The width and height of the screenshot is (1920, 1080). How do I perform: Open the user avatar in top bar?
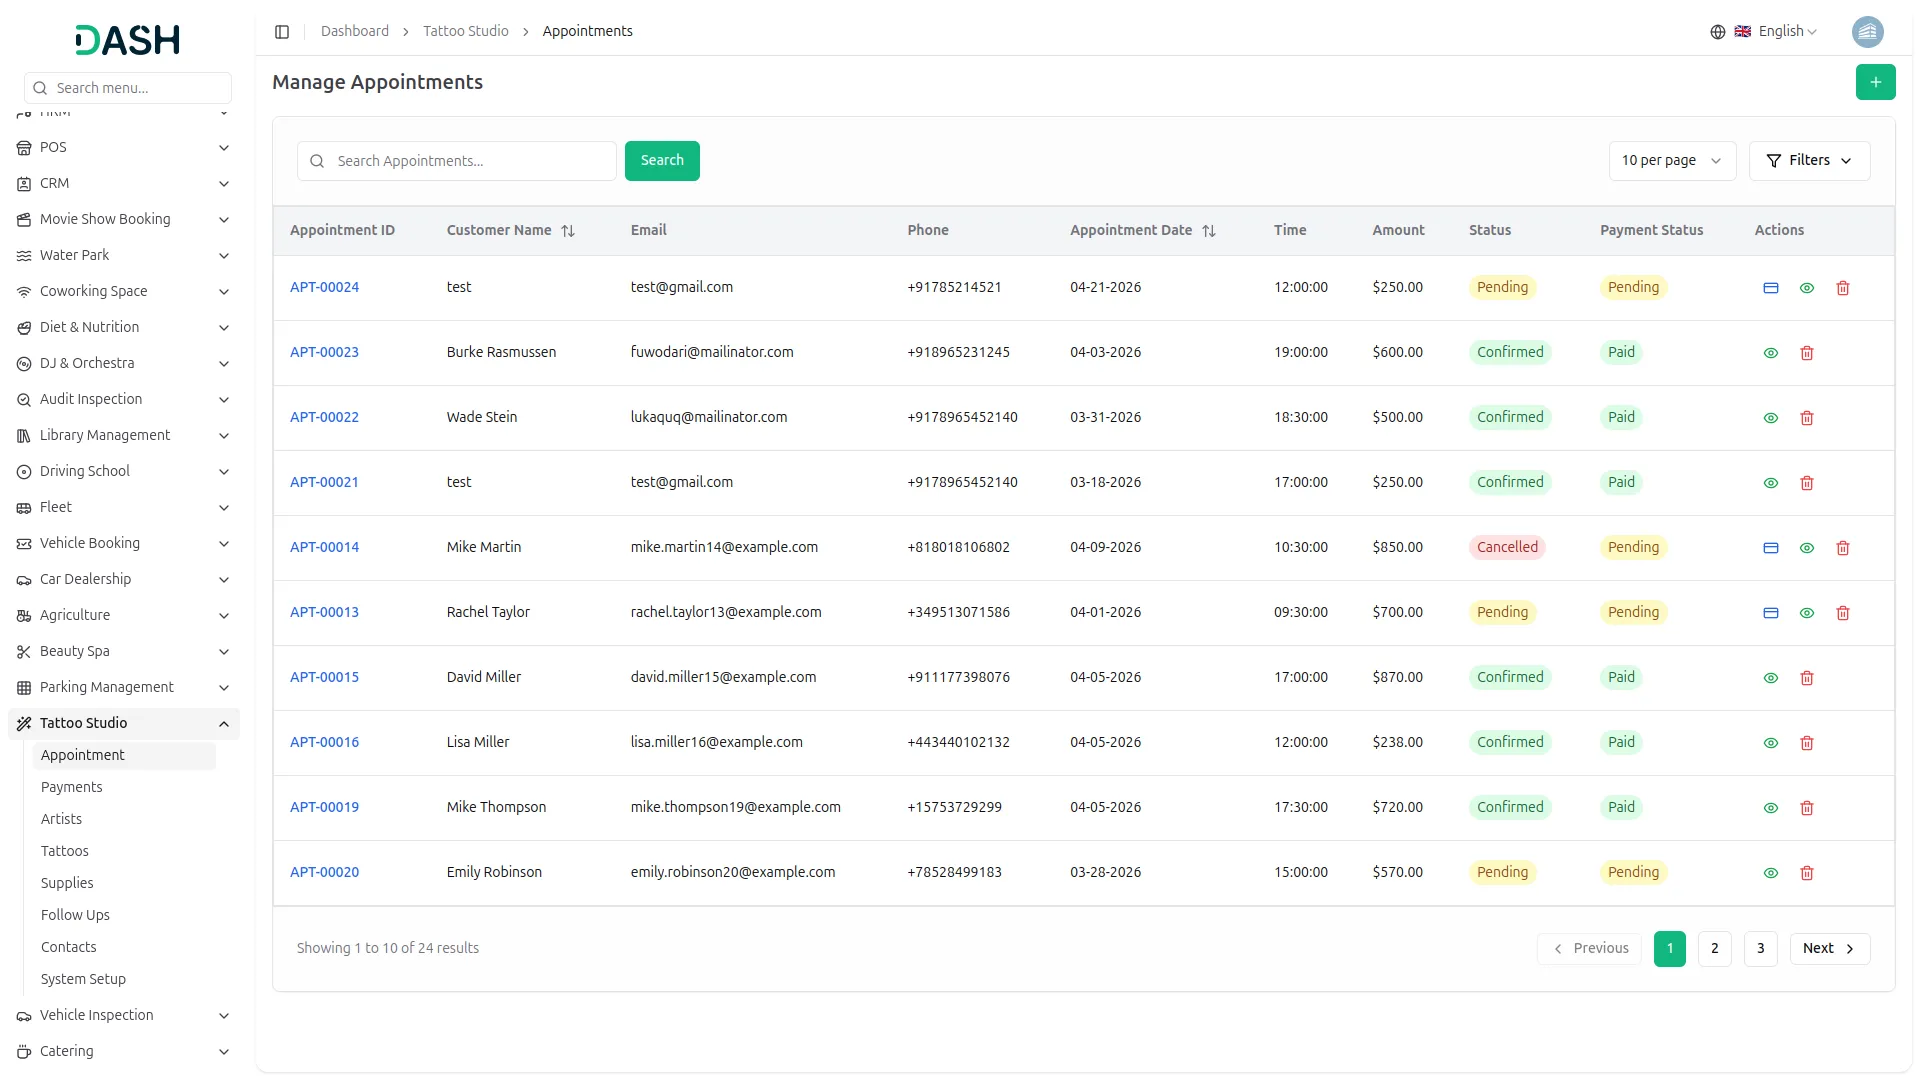coord(1867,32)
